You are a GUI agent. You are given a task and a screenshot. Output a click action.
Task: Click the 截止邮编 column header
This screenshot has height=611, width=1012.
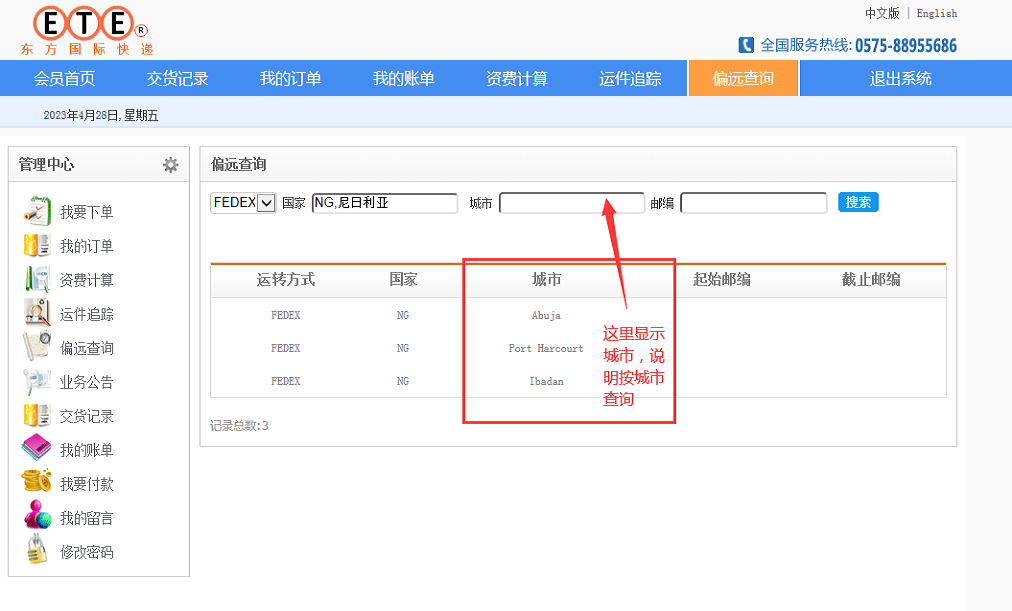tap(871, 279)
